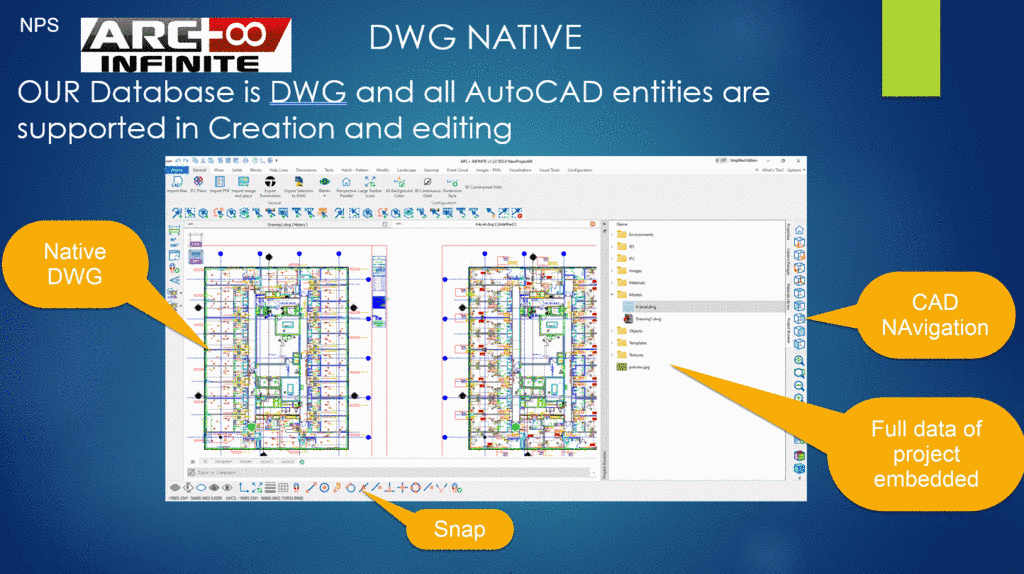Open 3D Background Color picker
The width and height of the screenshot is (1024, 574).
tap(399, 186)
